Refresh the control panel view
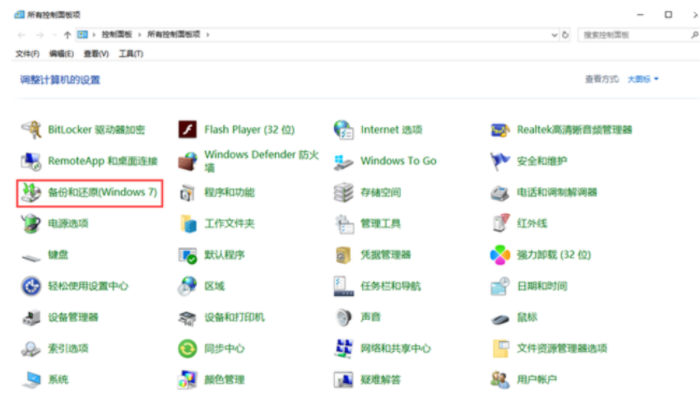The image size is (700, 400). tap(565, 35)
